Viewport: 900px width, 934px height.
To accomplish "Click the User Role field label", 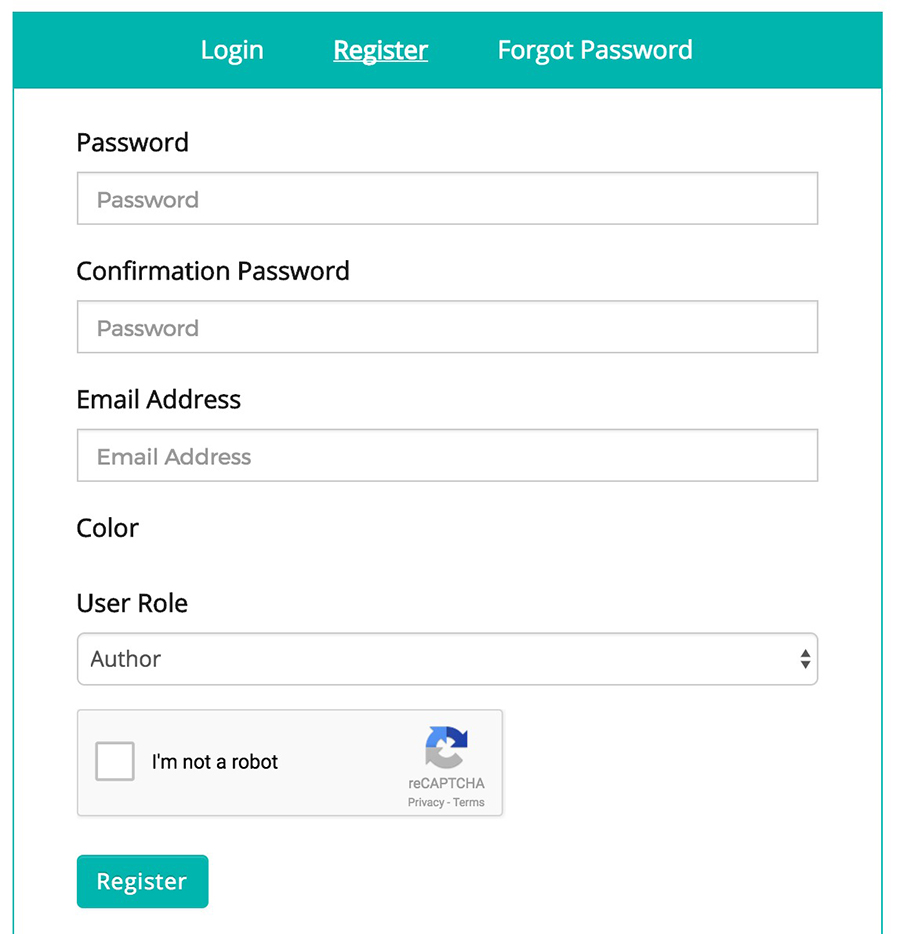I will (x=132, y=603).
